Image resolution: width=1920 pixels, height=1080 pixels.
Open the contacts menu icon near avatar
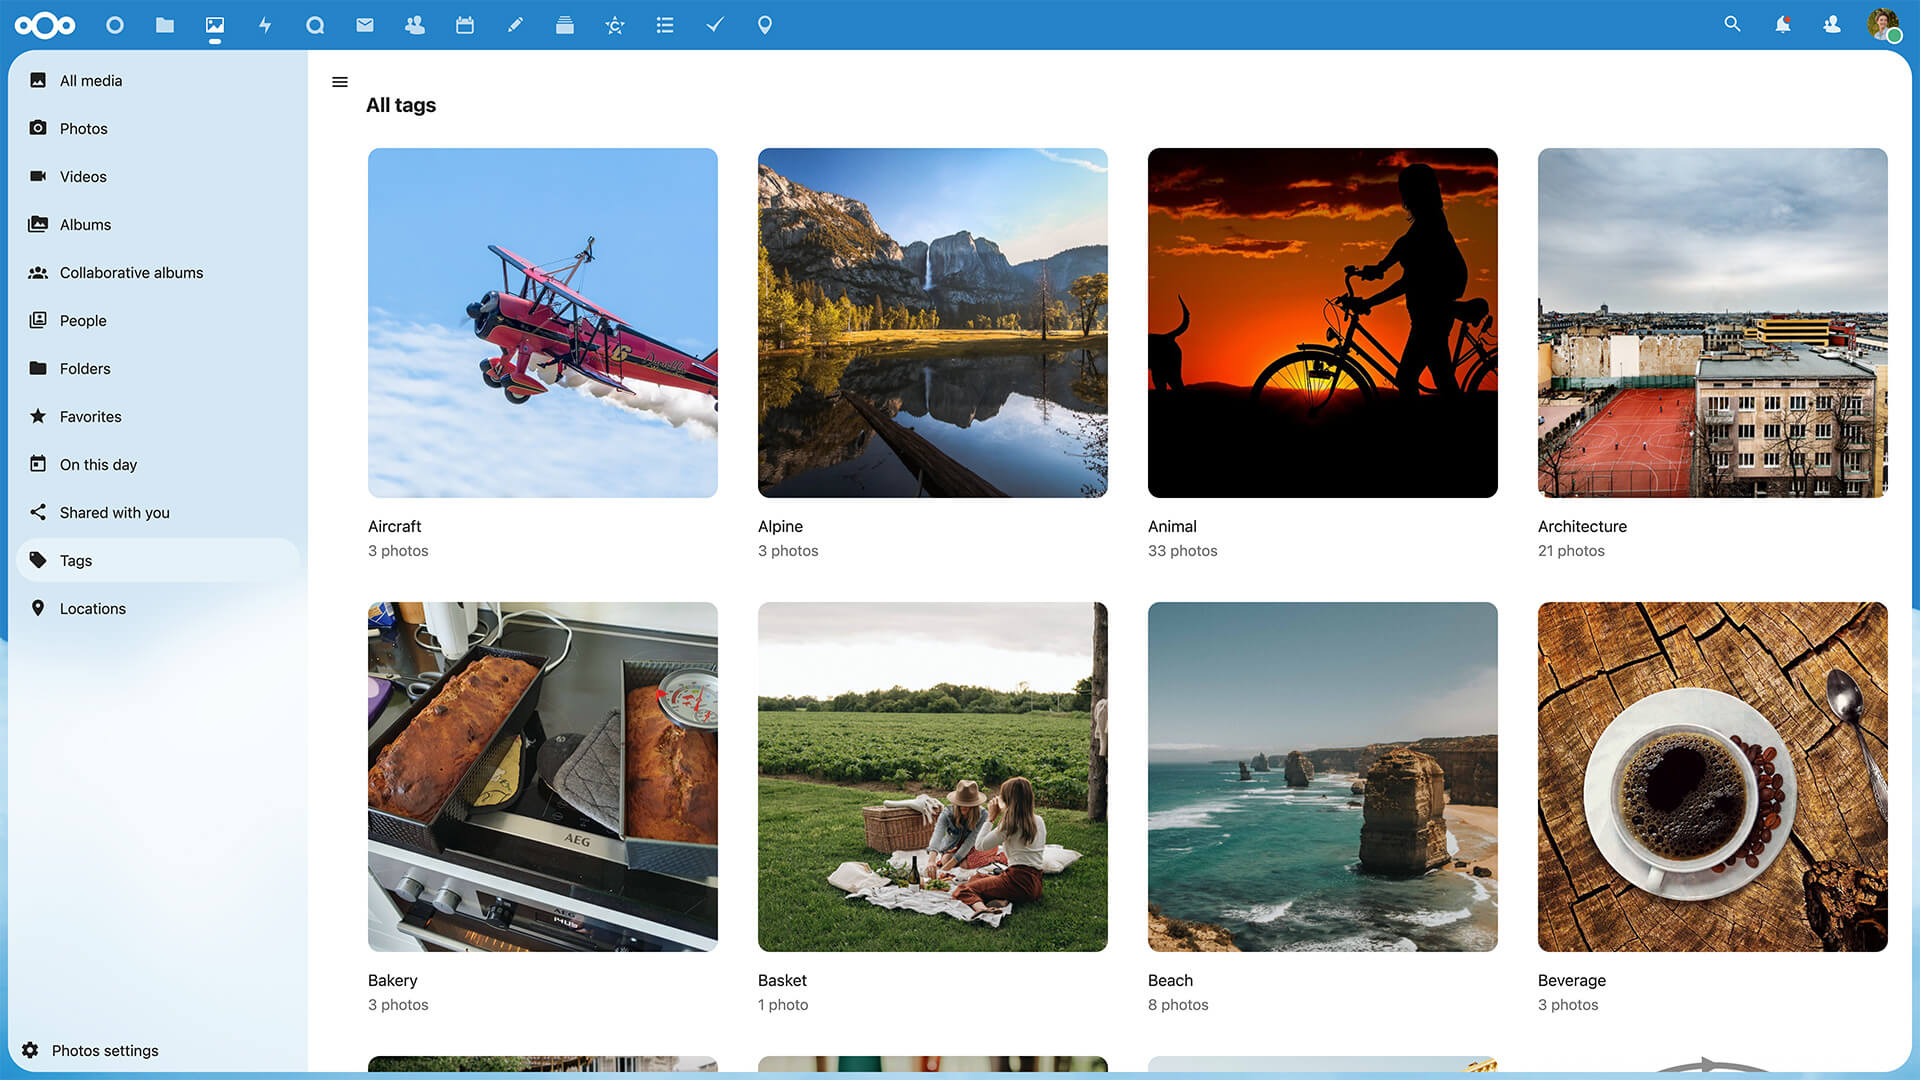pos(1832,24)
